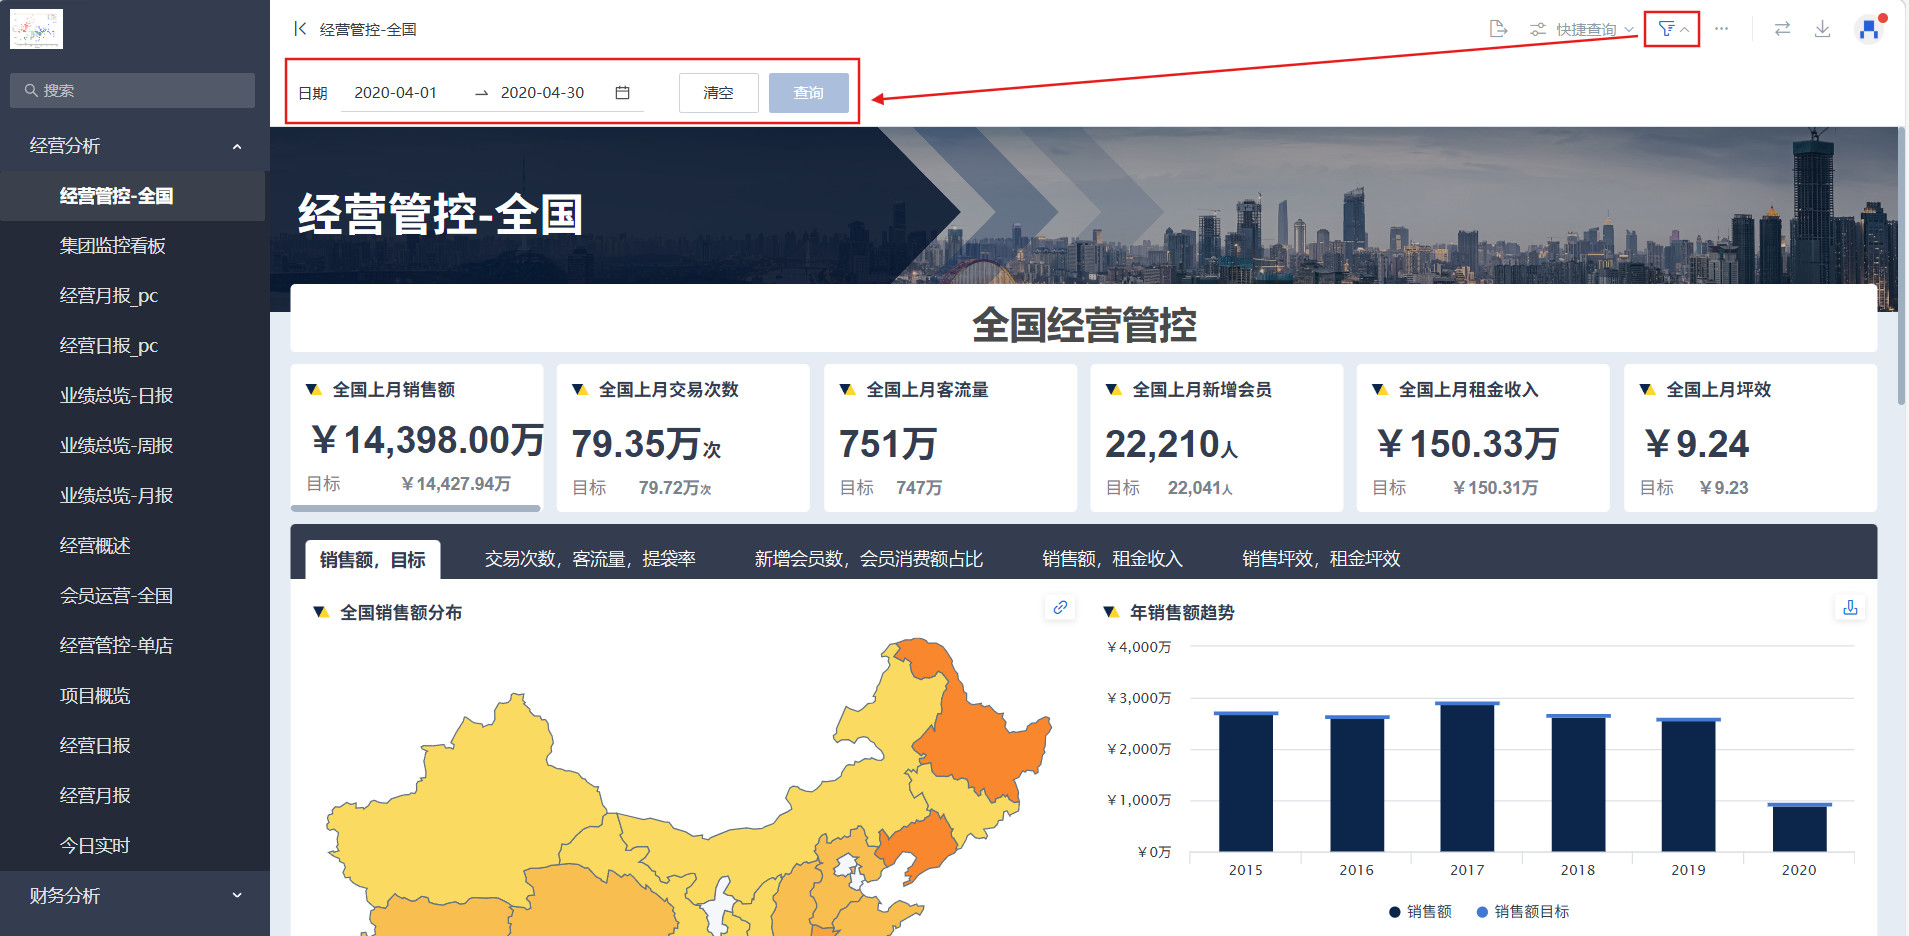Open 集团监控看板 in the sidebar
This screenshot has height=936, width=1909.
(113, 246)
